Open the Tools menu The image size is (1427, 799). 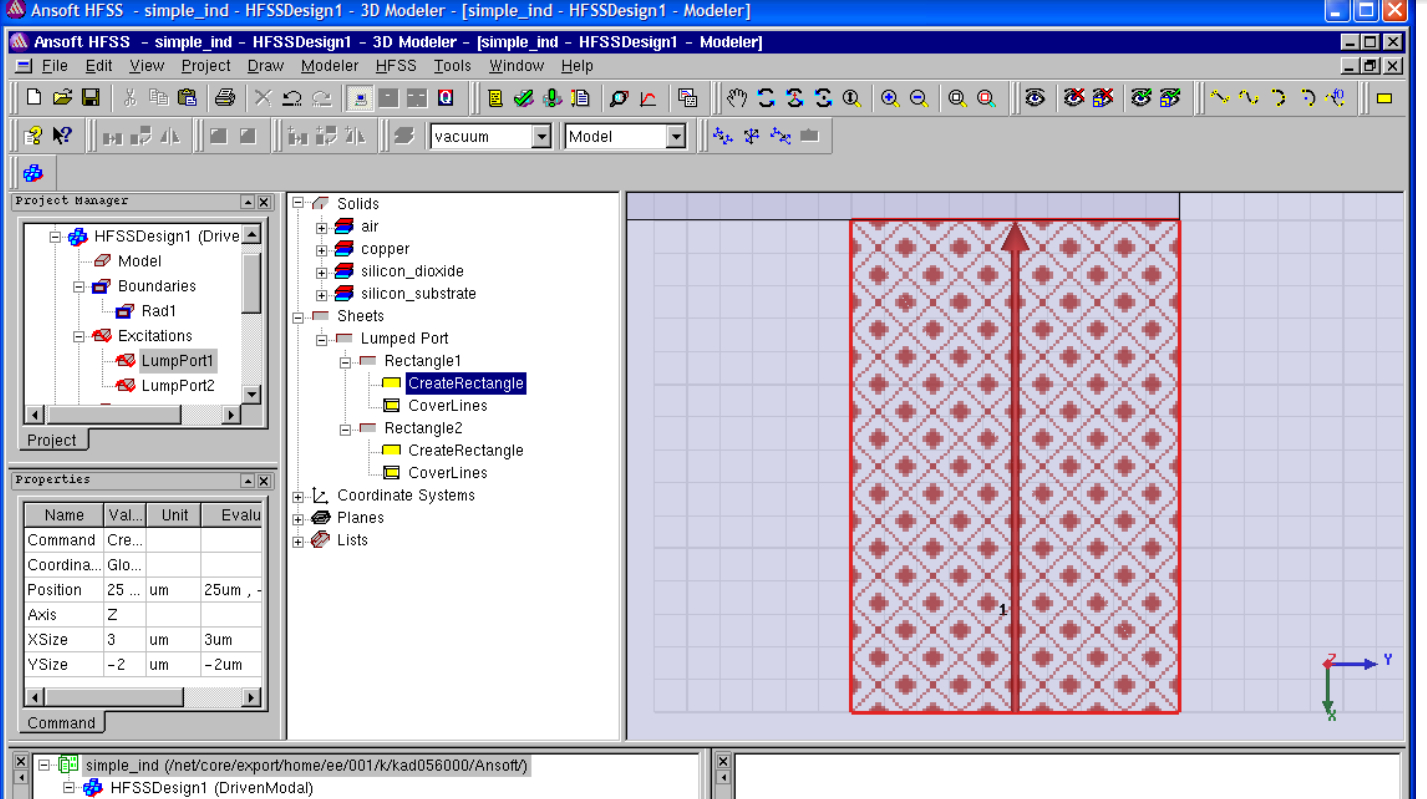pos(452,66)
